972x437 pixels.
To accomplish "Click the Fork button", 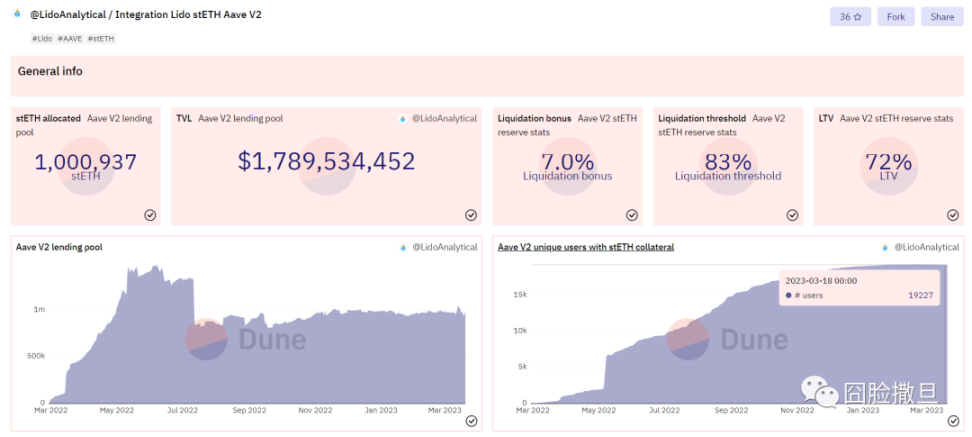I will point(895,17).
